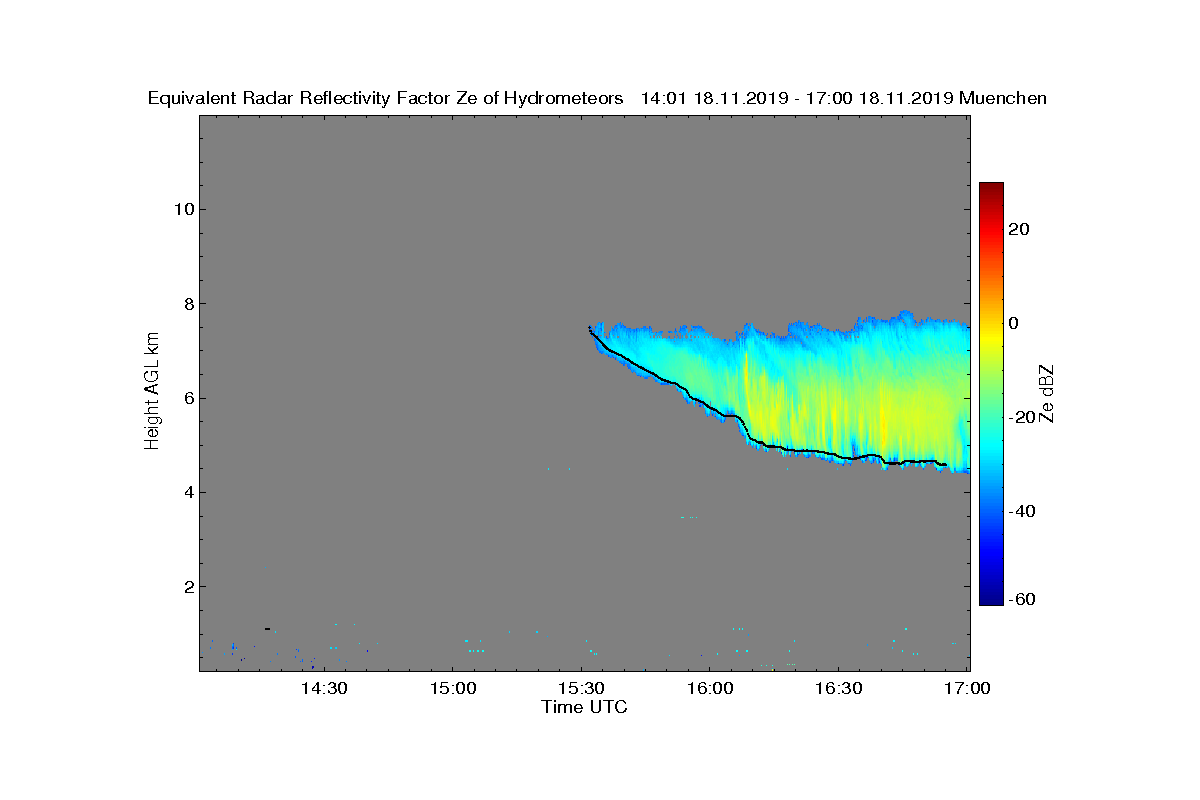This screenshot has width=1200, height=800.
Task: Click the y-axis tick label "10"
Action: click(183, 209)
